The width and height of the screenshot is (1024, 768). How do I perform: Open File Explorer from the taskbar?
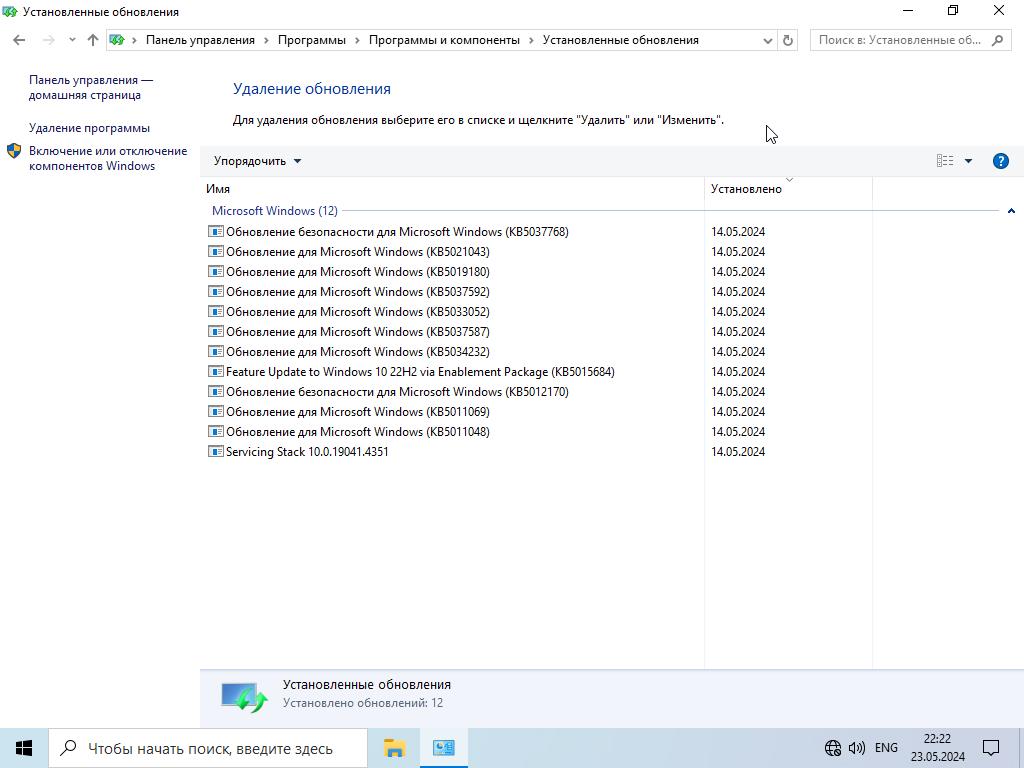tap(394, 748)
